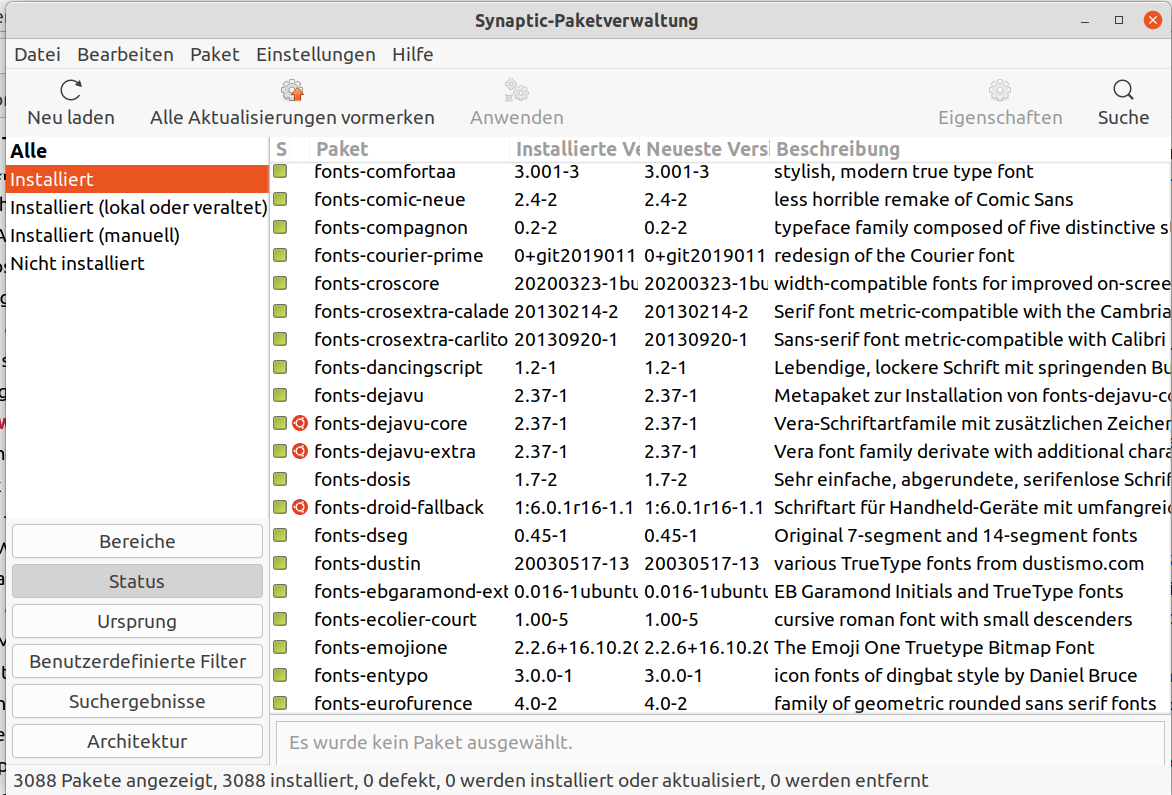Screen dimensions: 1172x795
Task: Click the Ubuntu logo next to fonts-dejavu-extra
Action: (299, 452)
